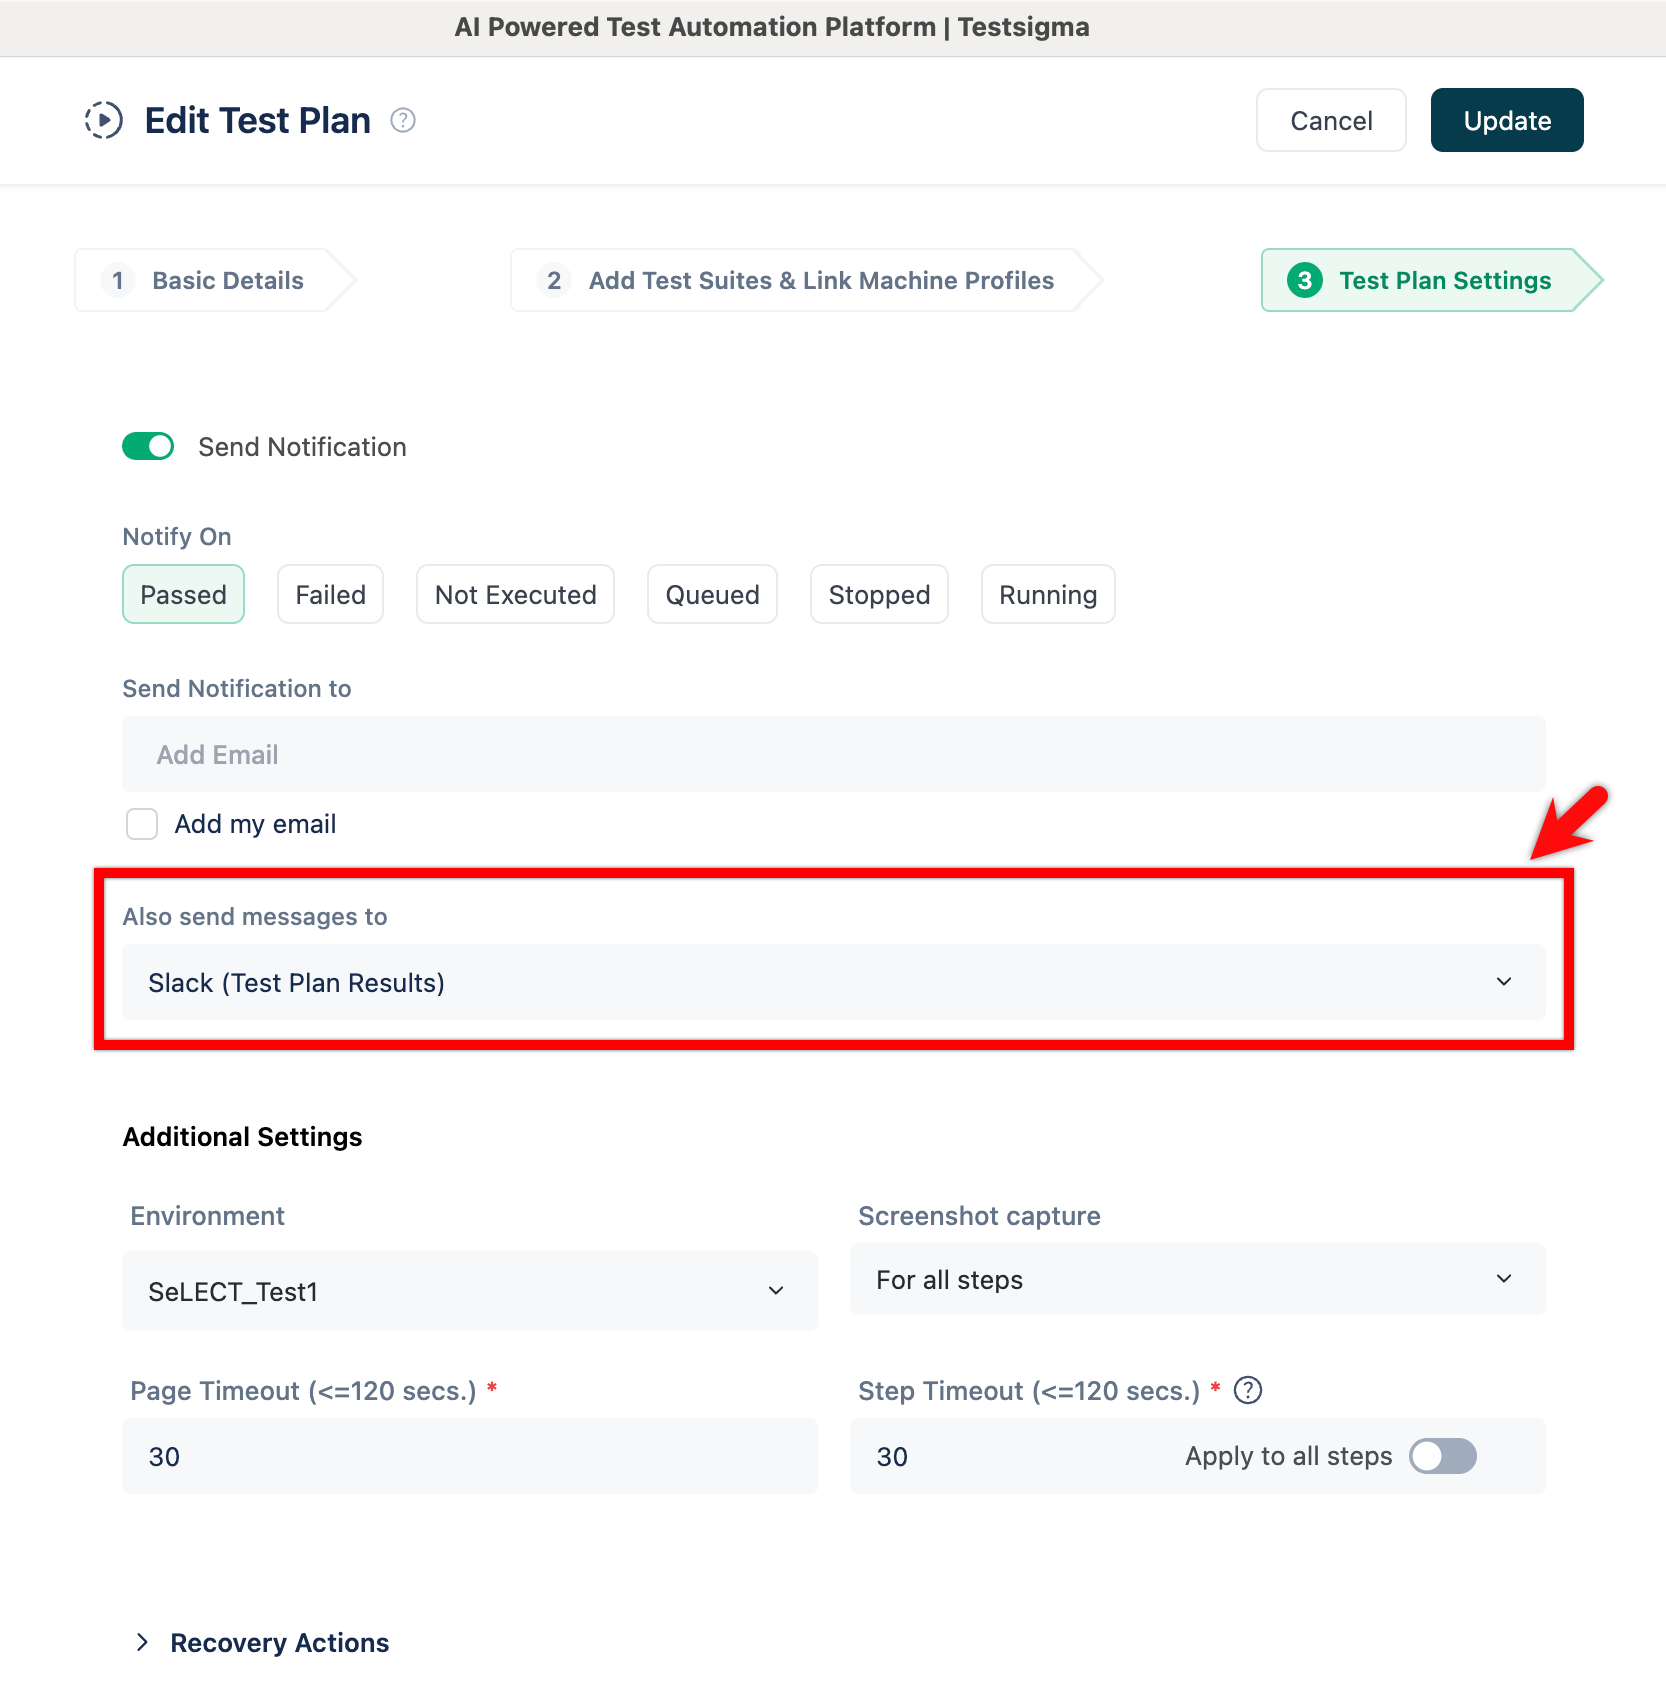Open the help icon next to Edit Test Plan

[403, 119]
